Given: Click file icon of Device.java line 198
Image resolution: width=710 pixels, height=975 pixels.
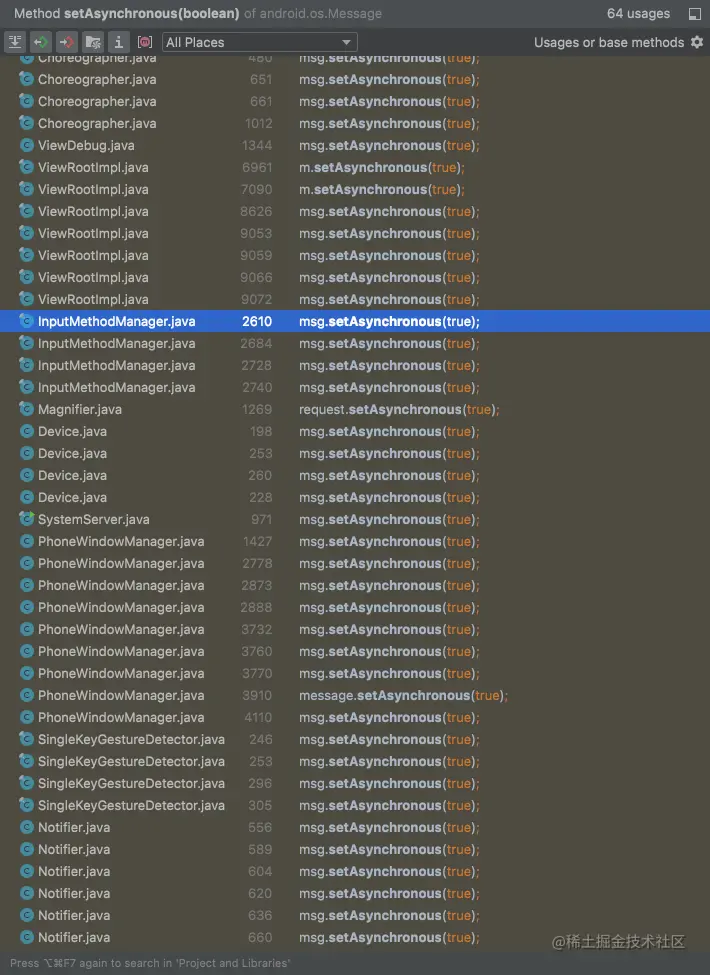Looking at the screenshot, I should pos(26,431).
